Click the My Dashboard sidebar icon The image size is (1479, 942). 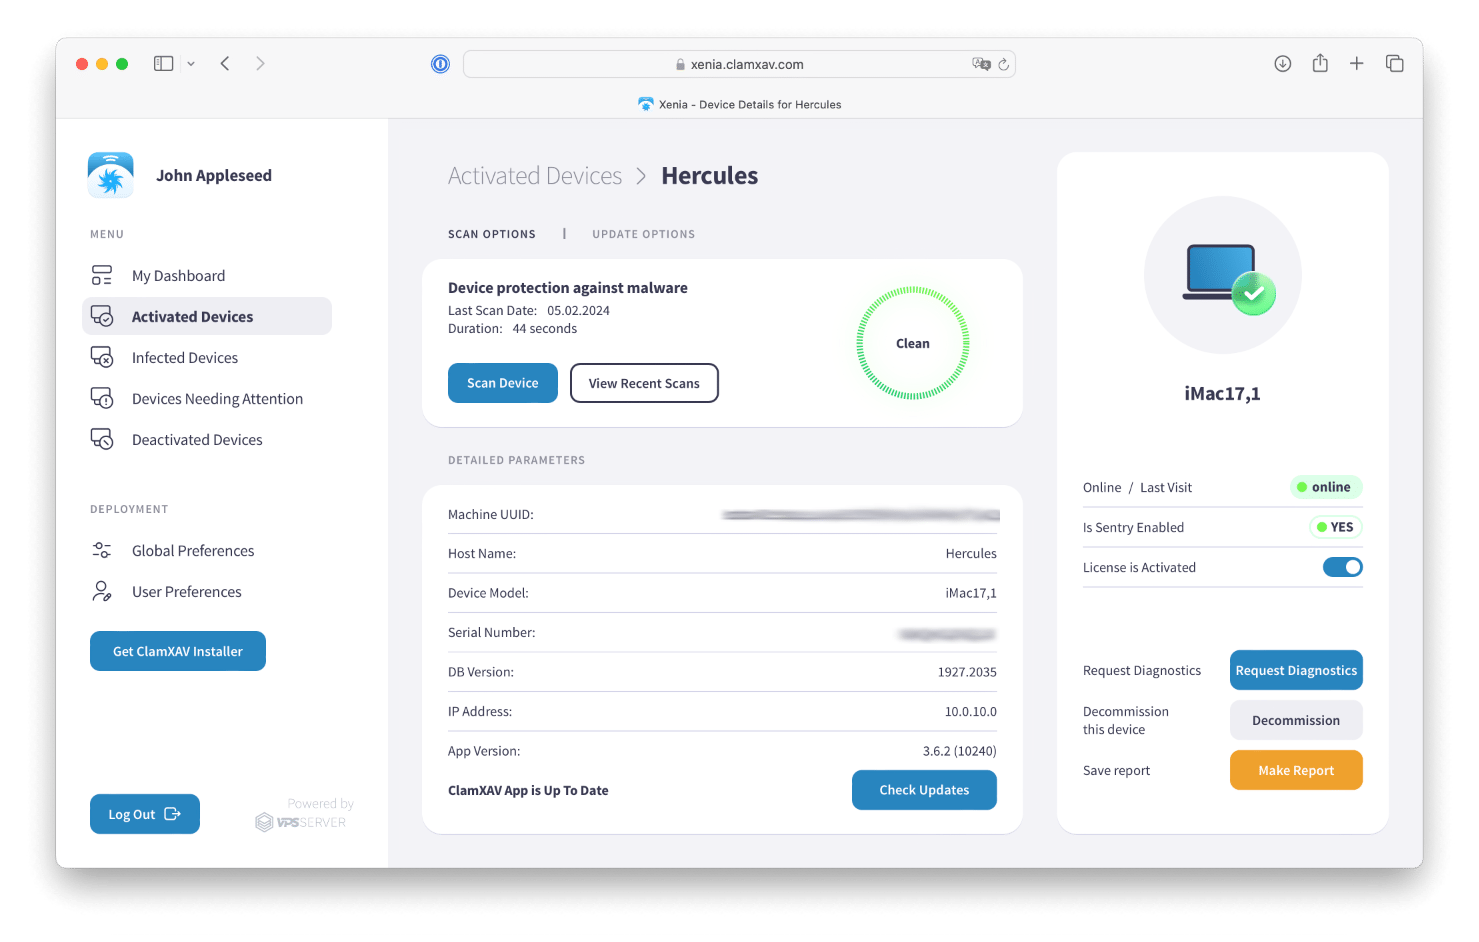tap(102, 275)
